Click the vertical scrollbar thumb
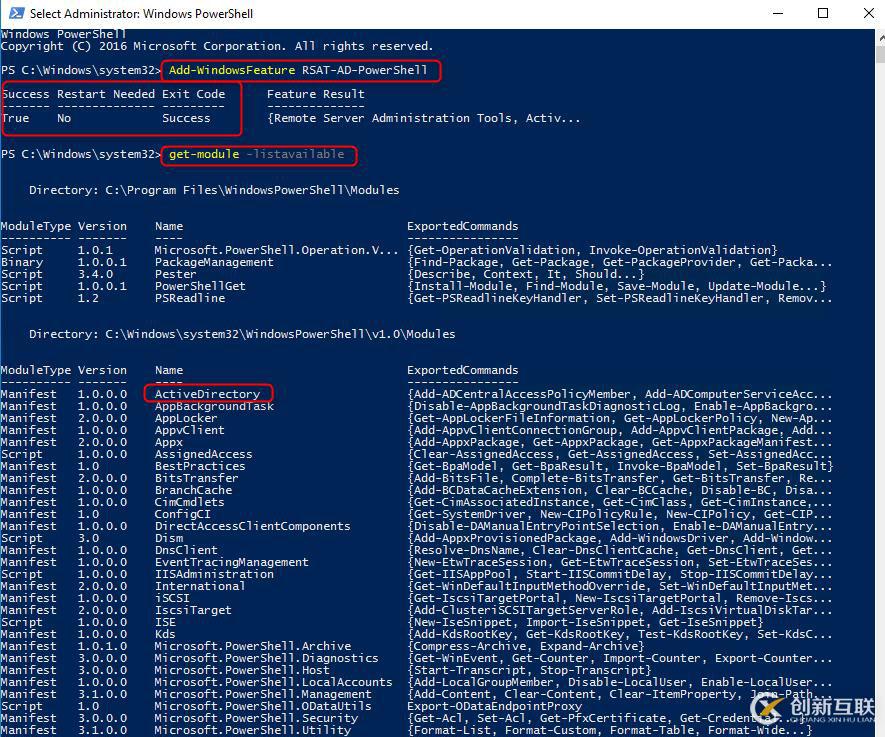Image resolution: width=885 pixels, height=737 pixels. 880,55
